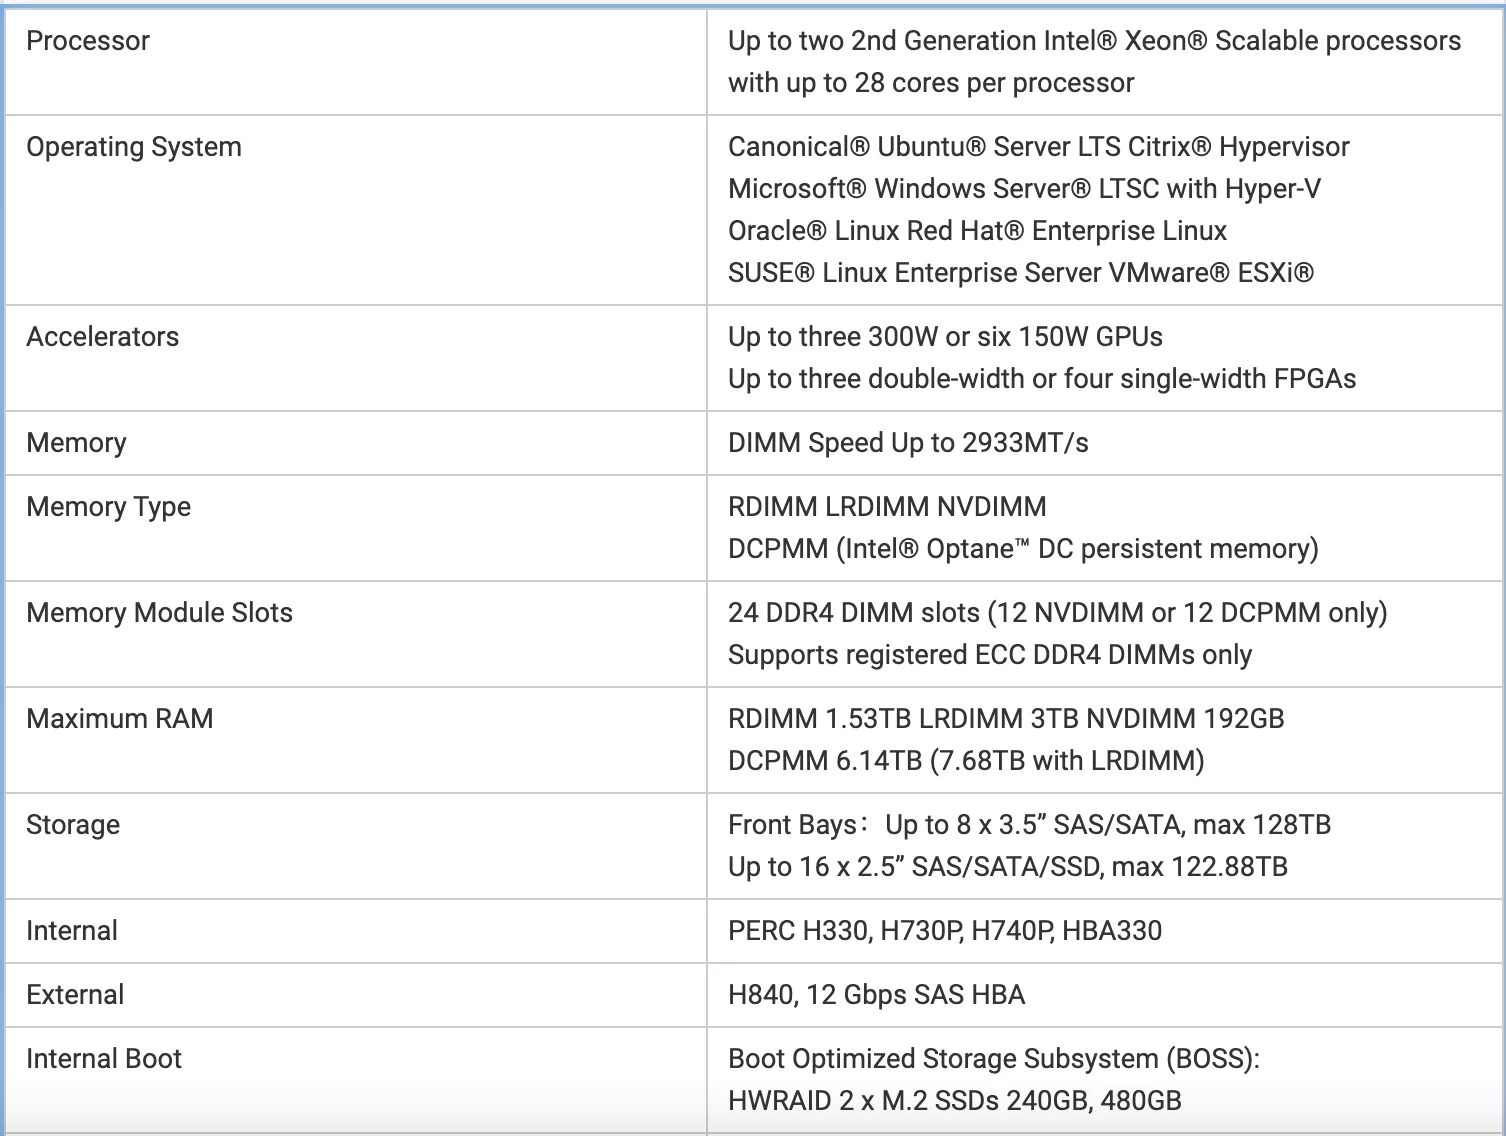This screenshot has height=1136, width=1506.
Task: Click the RDIMM 1.53TB LRDIMM 3TB line
Action: [x=1005, y=719]
